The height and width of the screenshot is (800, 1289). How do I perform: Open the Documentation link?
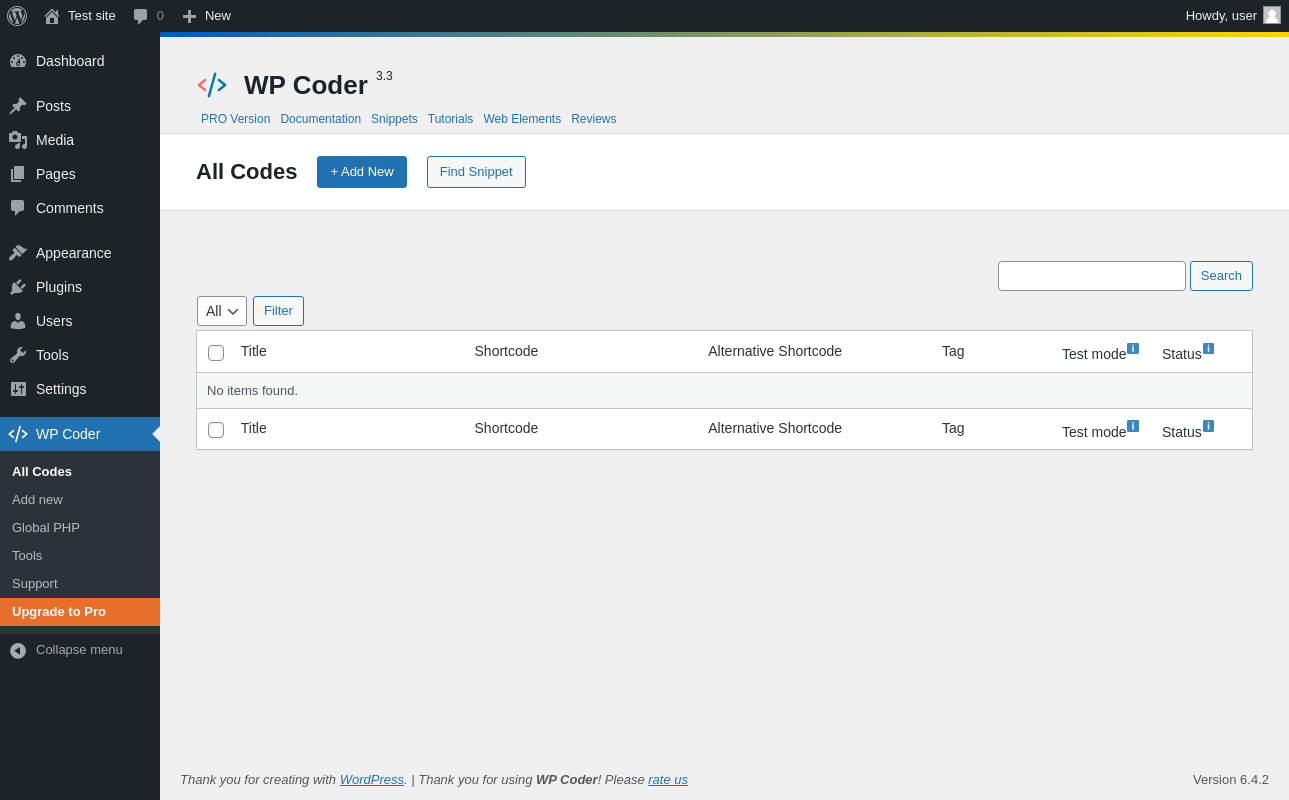[x=320, y=119]
